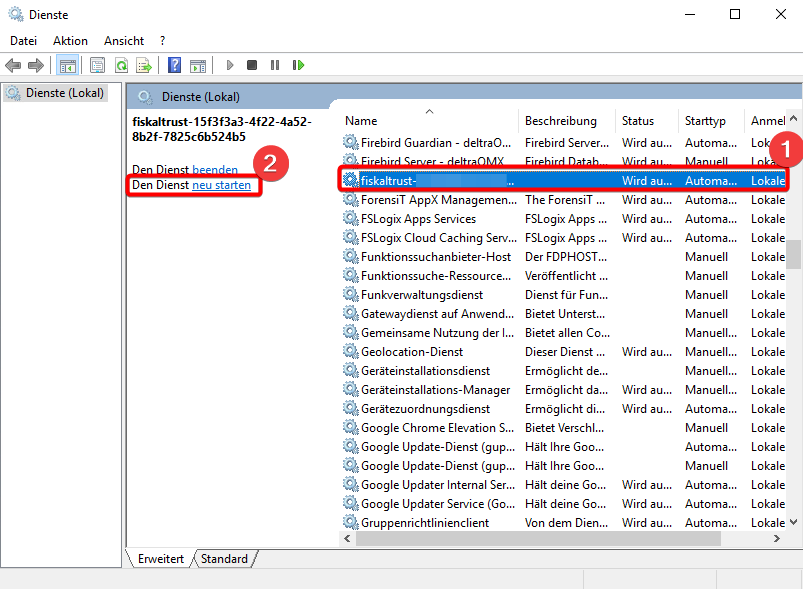The height and width of the screenshot is (589, 803).
Task: Open the Datei menu
Action: point(23,41)
